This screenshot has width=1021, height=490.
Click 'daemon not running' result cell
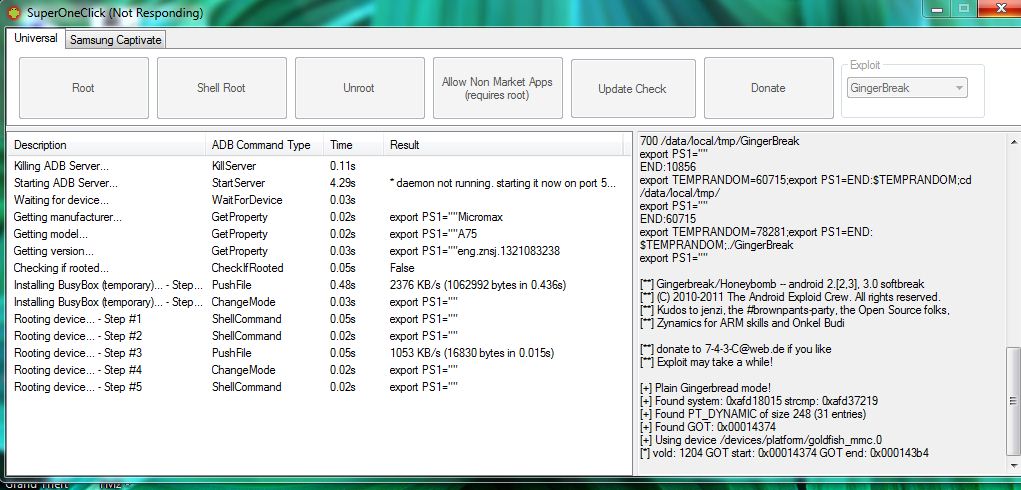[x=503, y=183]
